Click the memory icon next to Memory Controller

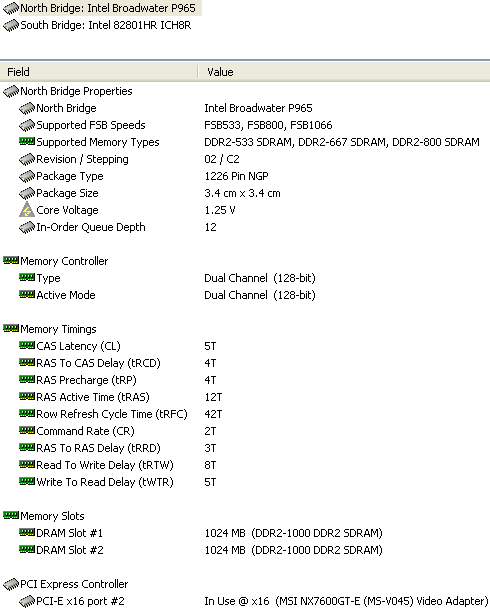pos(11,260)
